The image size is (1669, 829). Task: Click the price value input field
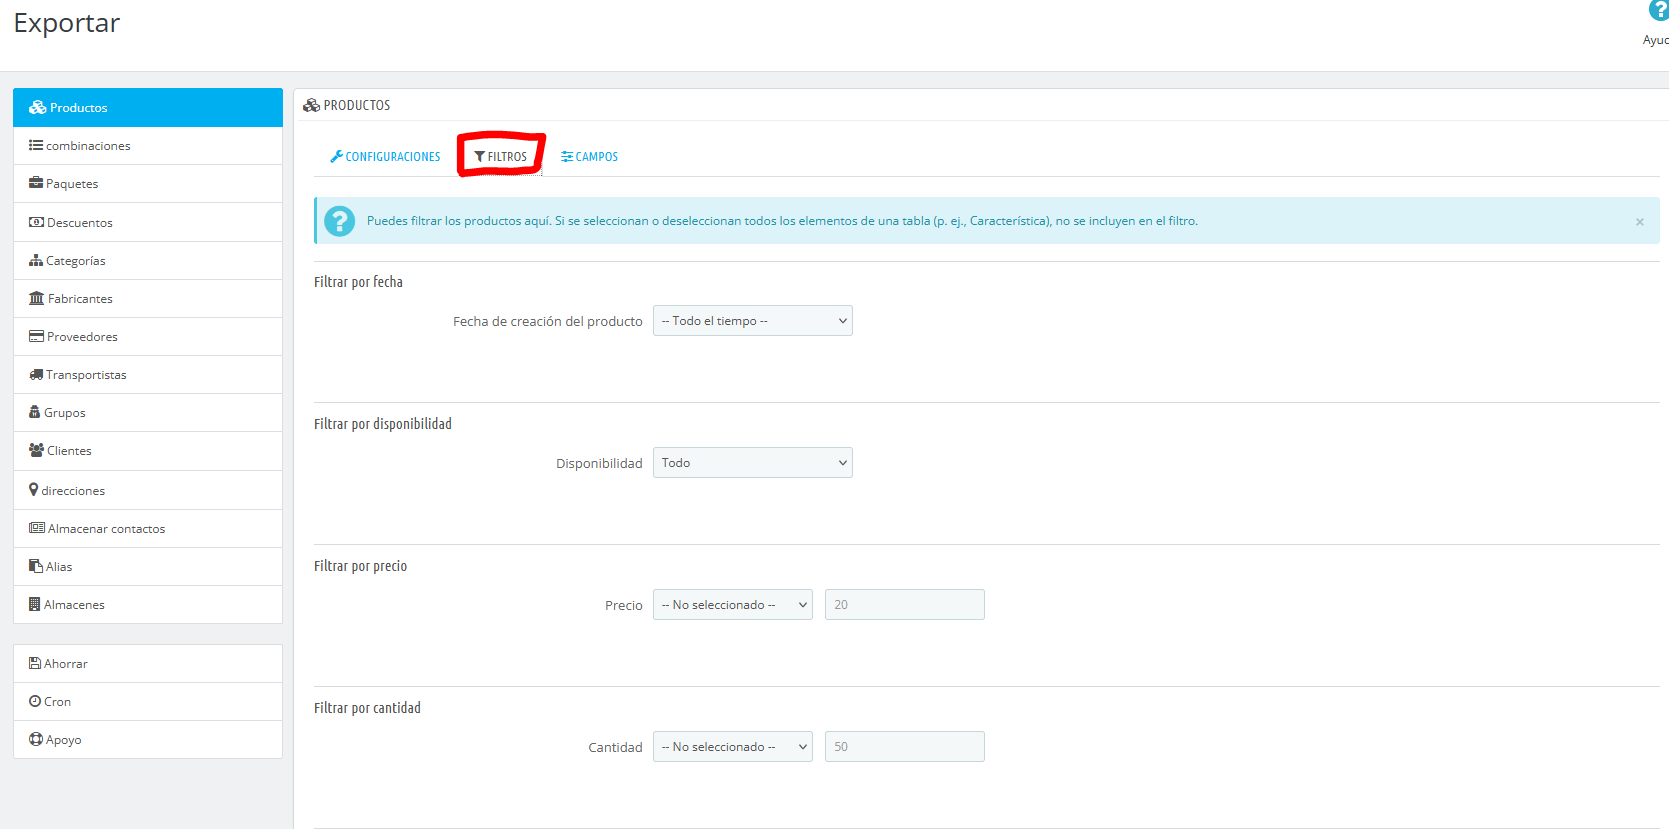point(904,605)
